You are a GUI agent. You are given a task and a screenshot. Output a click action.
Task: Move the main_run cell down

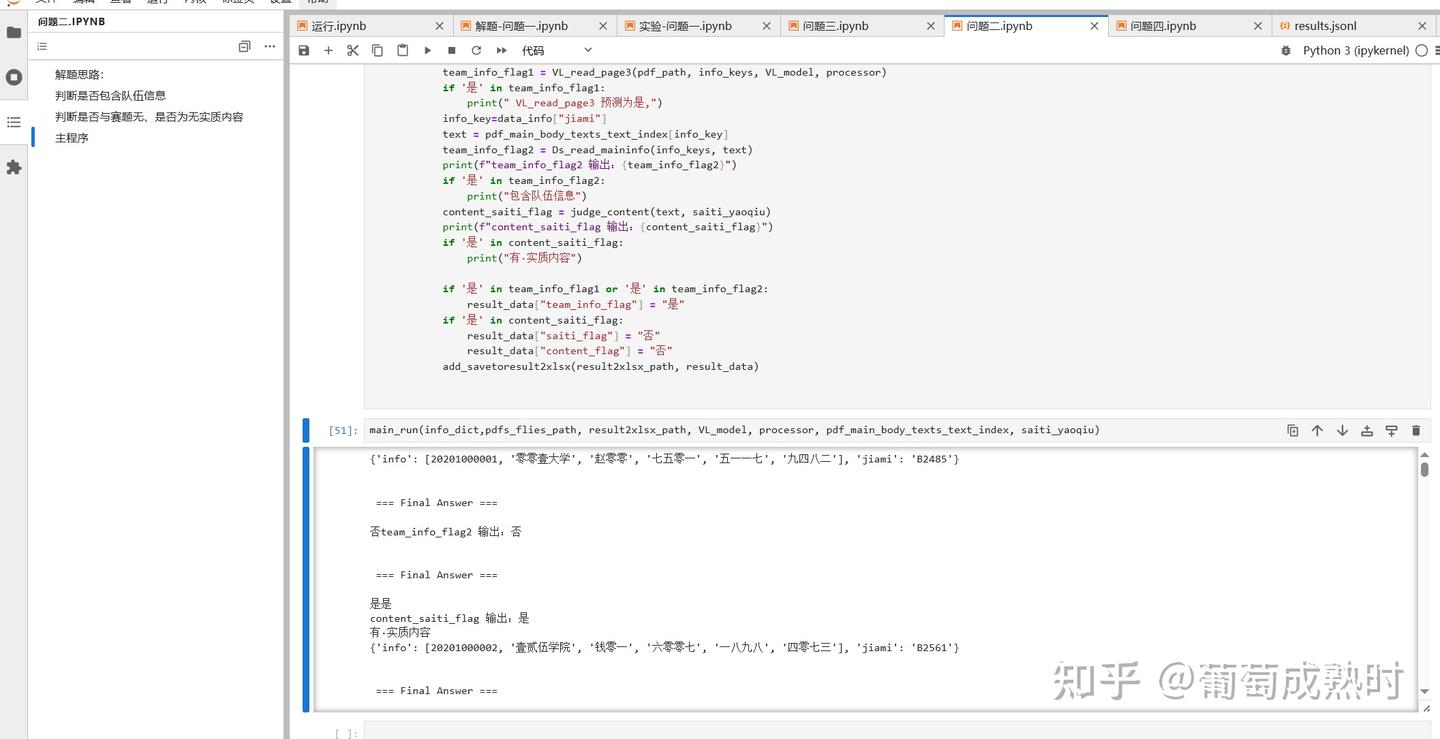point(1342,430)
